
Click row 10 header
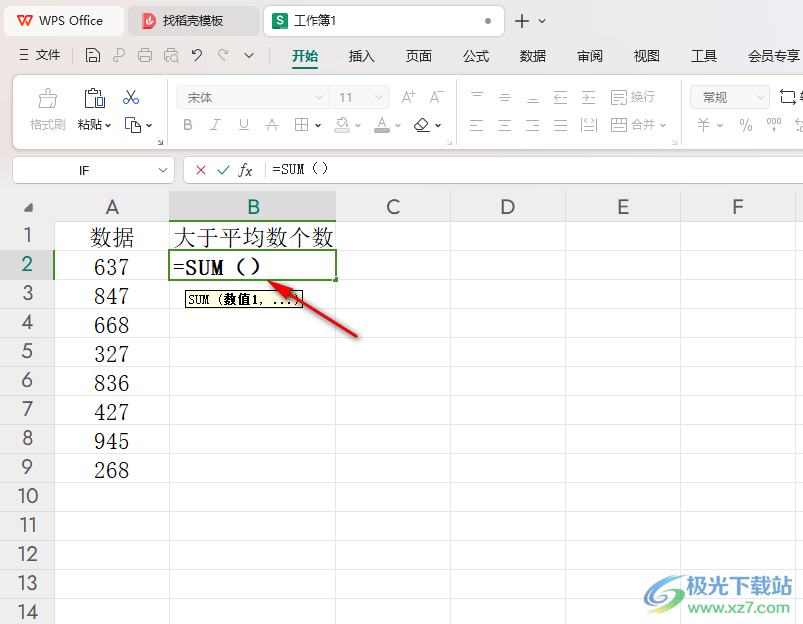[27, 496]
